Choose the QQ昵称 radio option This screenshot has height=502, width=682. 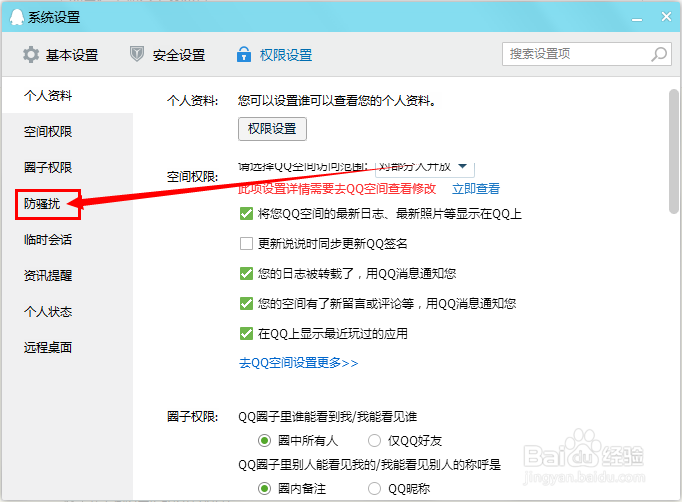[x=374, y=489]
